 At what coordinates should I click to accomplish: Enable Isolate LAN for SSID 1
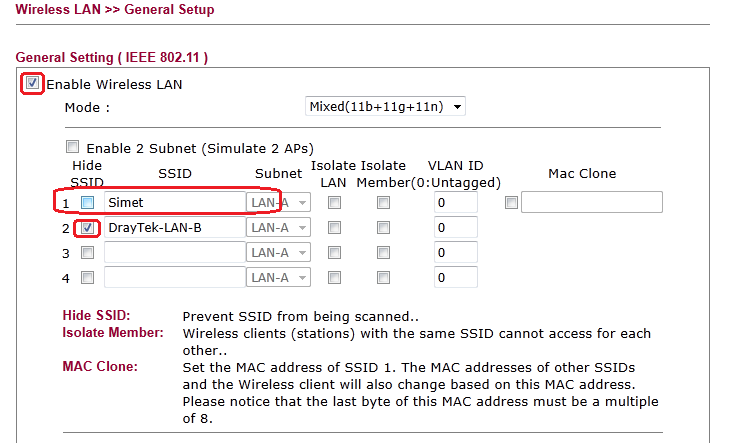click(x=335, y=203)
